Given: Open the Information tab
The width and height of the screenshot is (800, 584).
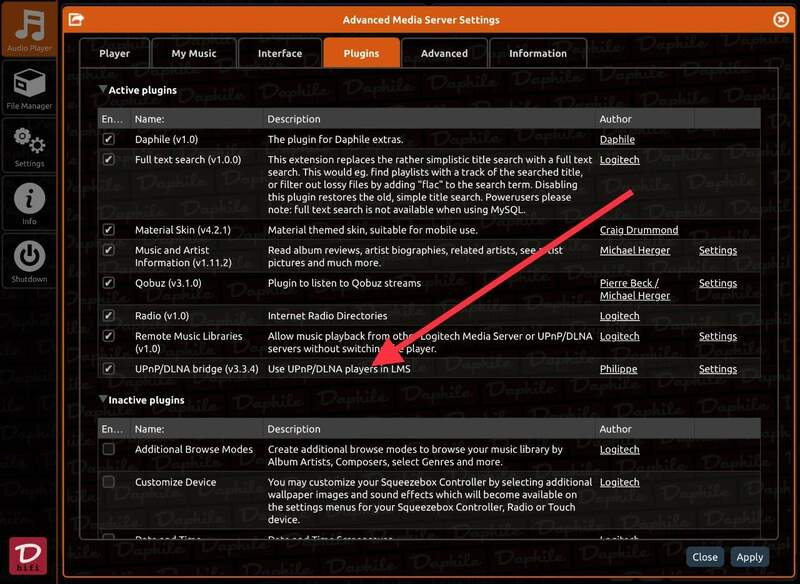Looking at the screenshot, I should (x=537, y=53).
